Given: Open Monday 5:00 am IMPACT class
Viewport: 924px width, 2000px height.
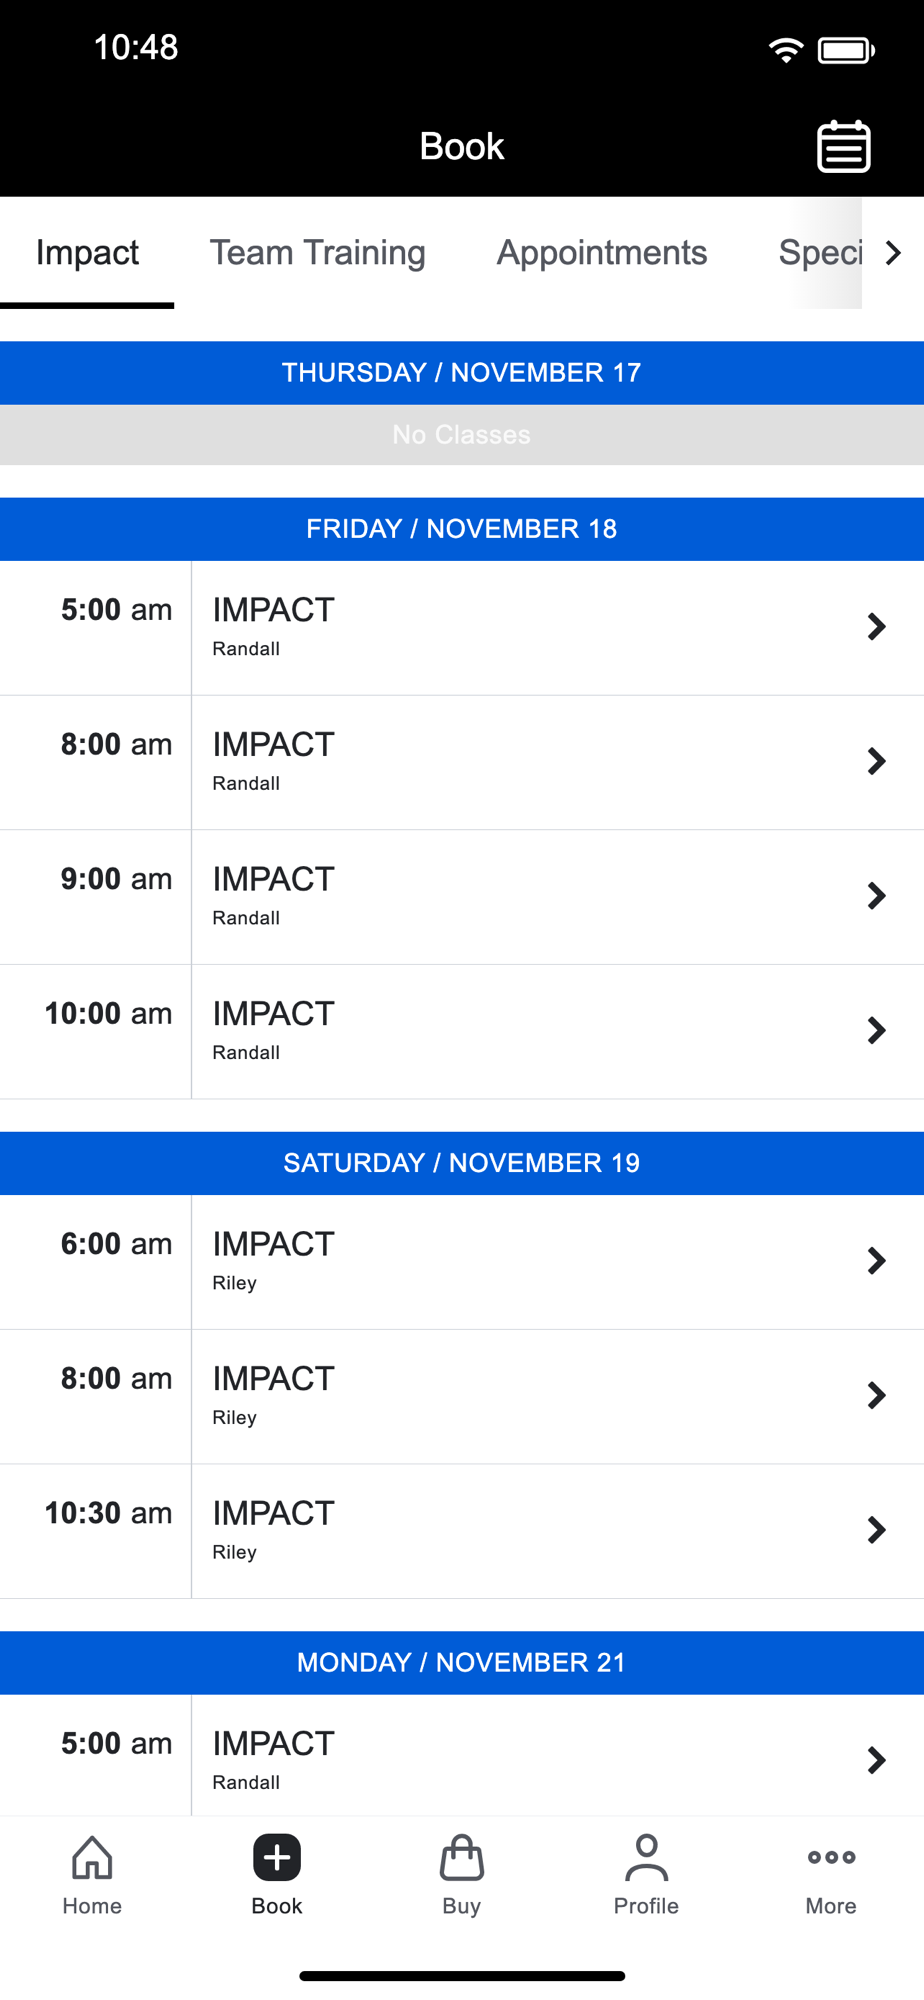Looking at the screenshot, I should [500, 1758].
